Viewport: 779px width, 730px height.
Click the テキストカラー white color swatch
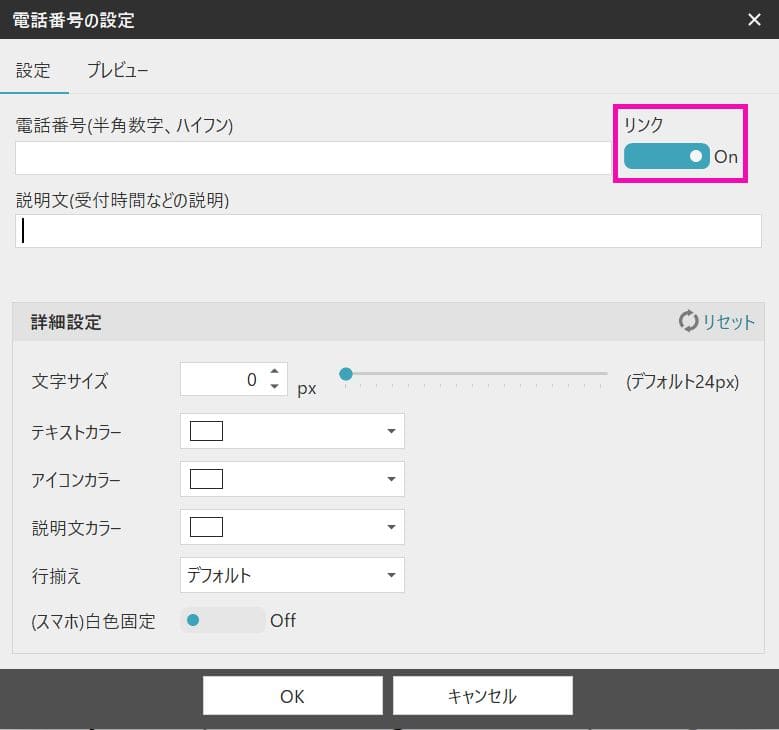coord(206,432)
